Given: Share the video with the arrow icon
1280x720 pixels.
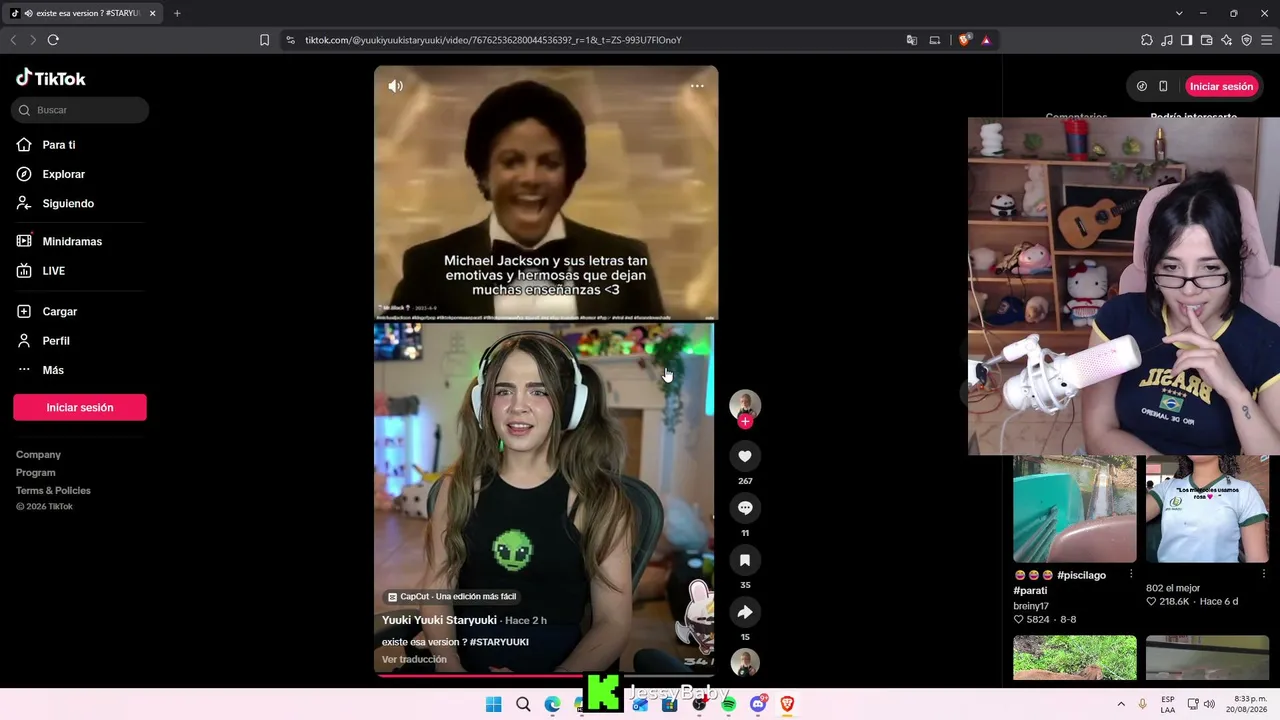Looking at the screenshot, I should (745, 612).
